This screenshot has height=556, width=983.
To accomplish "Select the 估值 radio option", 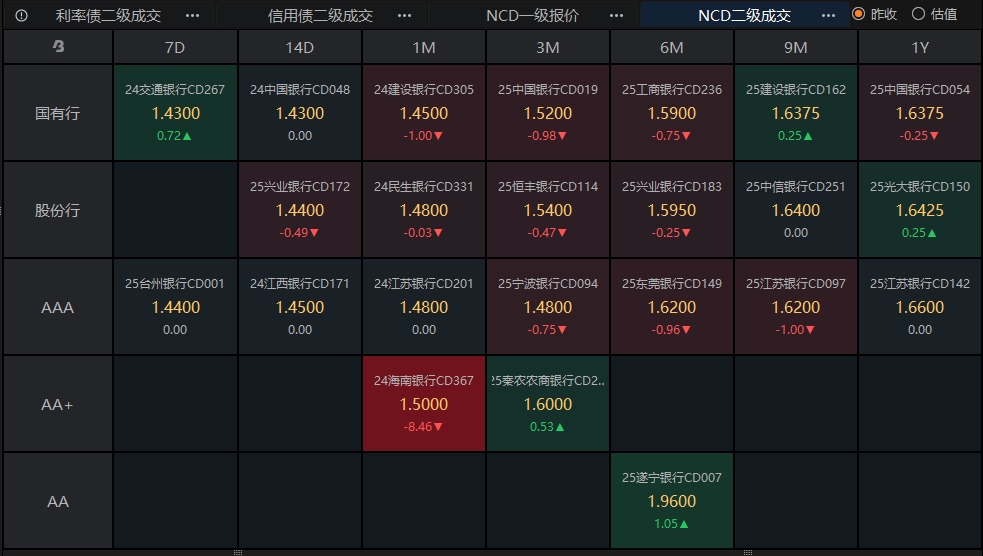I will 934,14.
